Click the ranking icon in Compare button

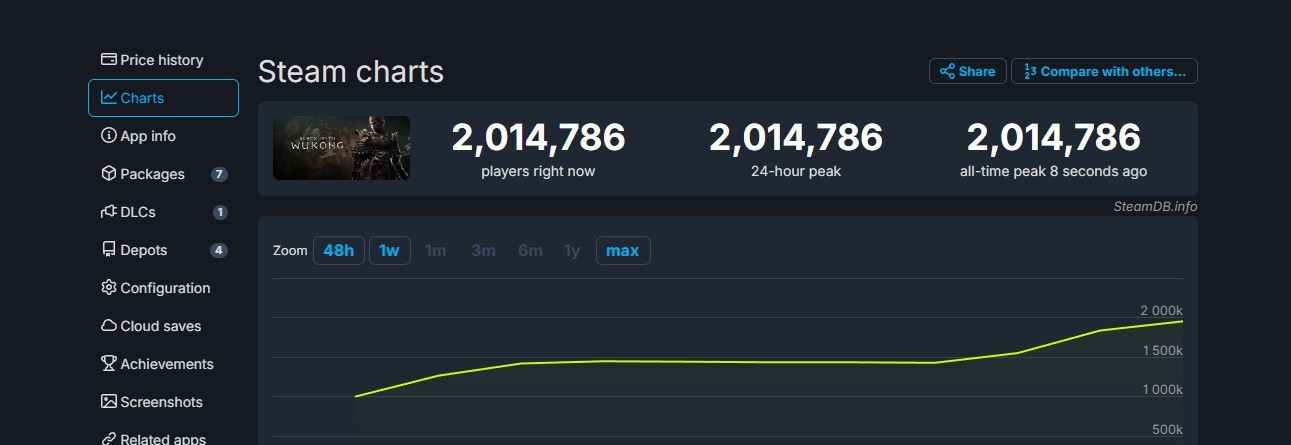(x=1030, y=71)
